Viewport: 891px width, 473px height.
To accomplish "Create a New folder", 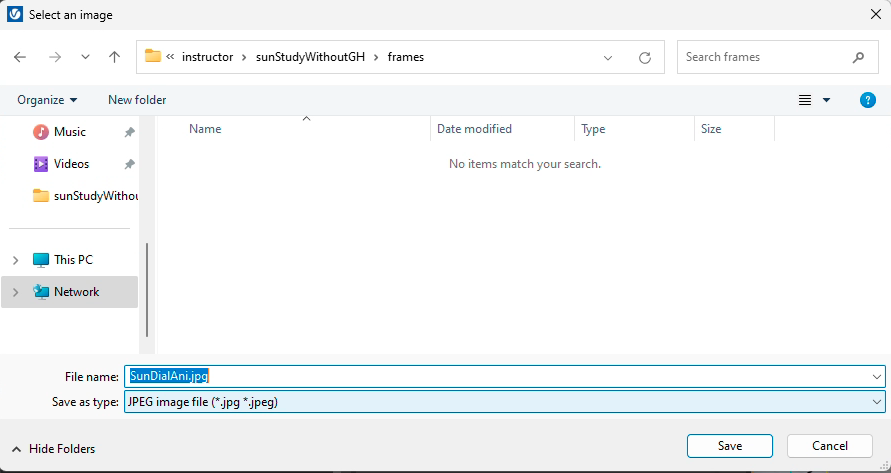I will tap(137, 100).
